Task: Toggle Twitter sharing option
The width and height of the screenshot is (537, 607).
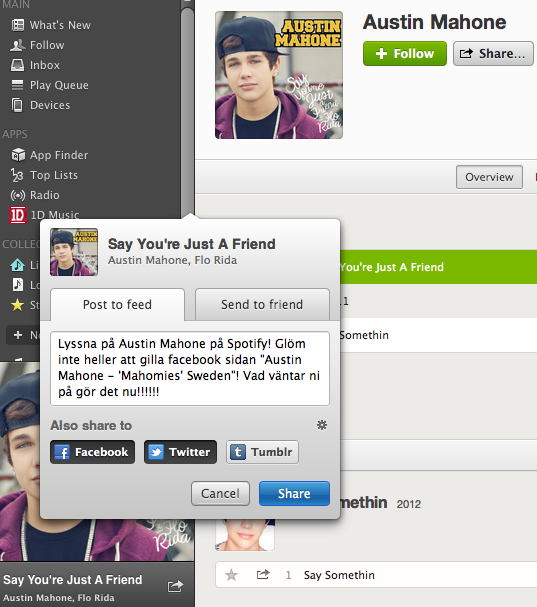Action: coord(180,452)
